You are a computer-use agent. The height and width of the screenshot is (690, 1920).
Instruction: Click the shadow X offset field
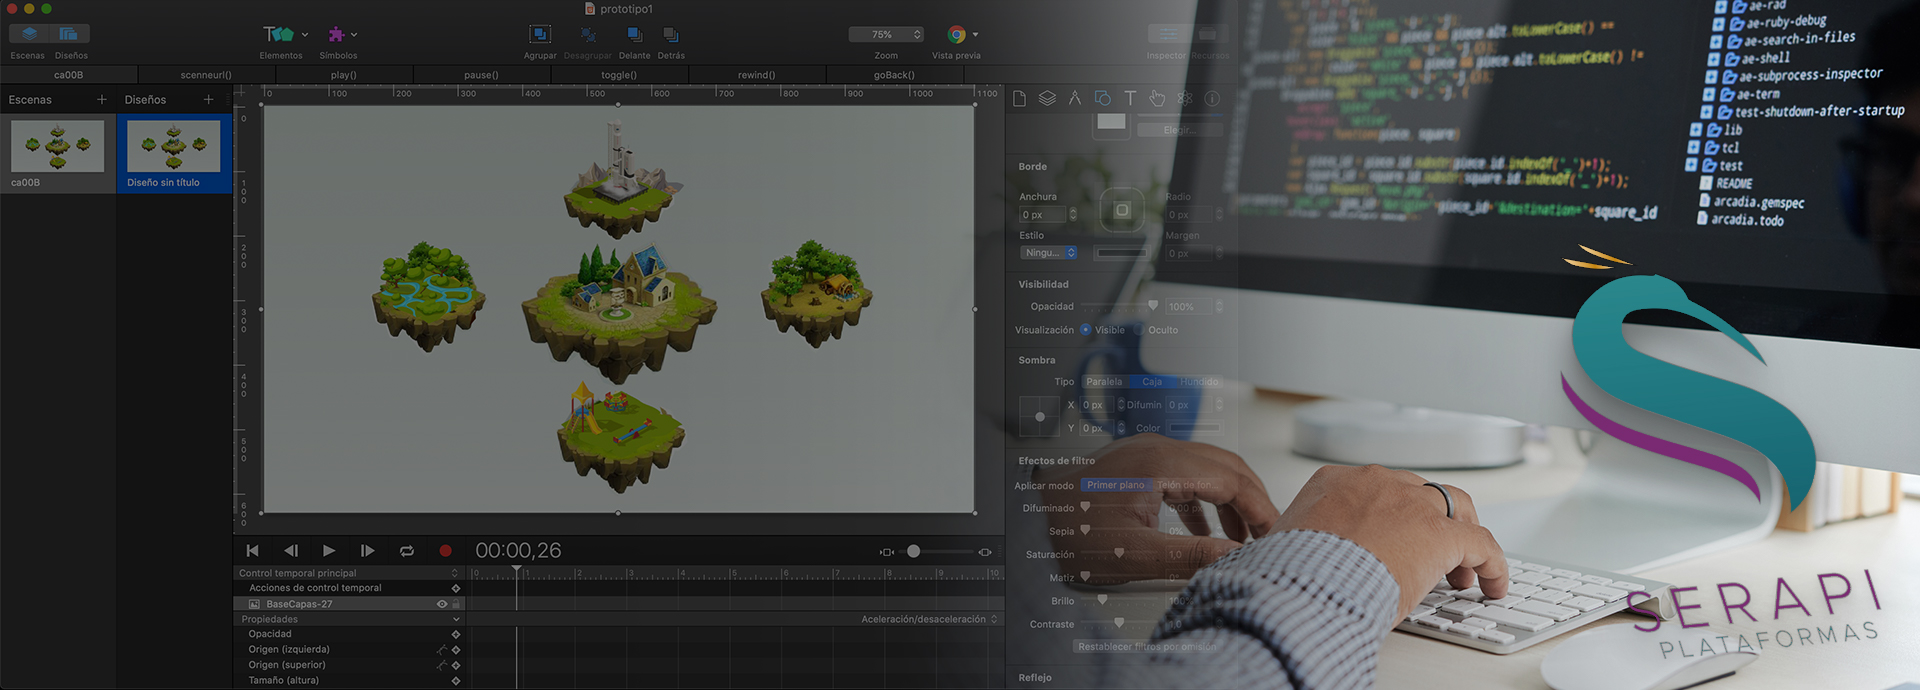[x=1097, y=405]
